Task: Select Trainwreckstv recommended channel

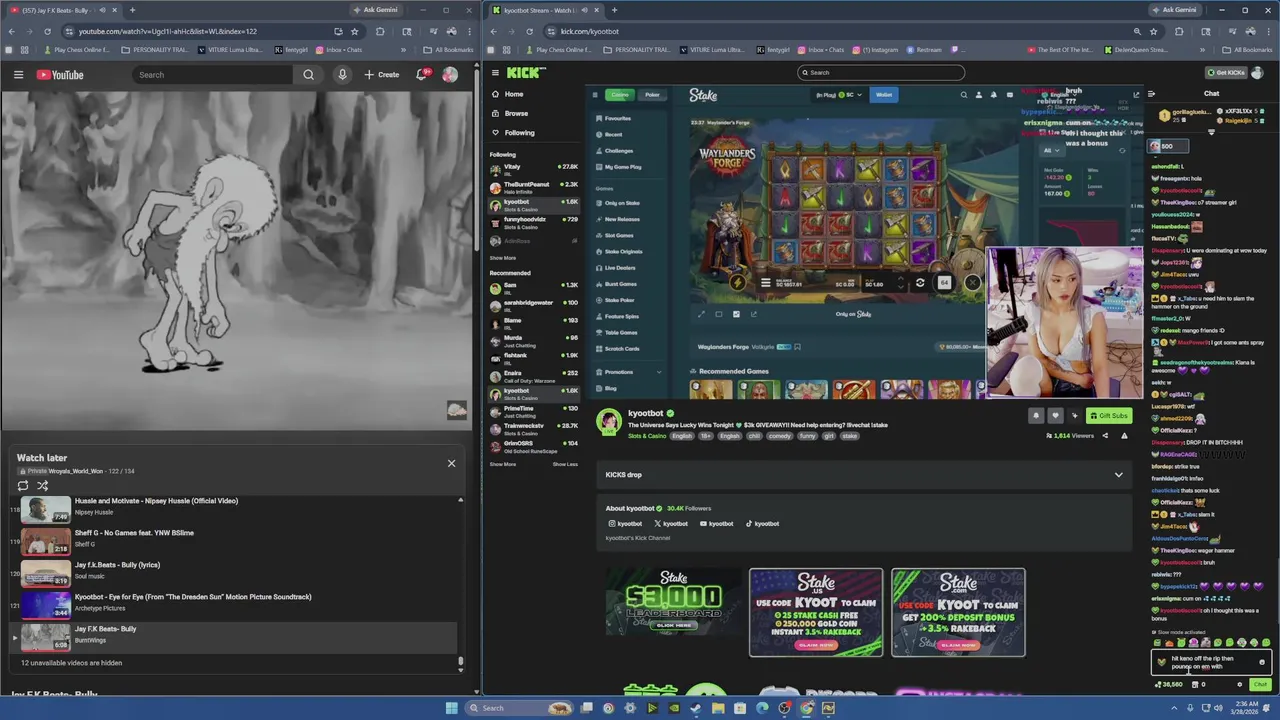Action: pyautogui.click(x=533, y=427)
